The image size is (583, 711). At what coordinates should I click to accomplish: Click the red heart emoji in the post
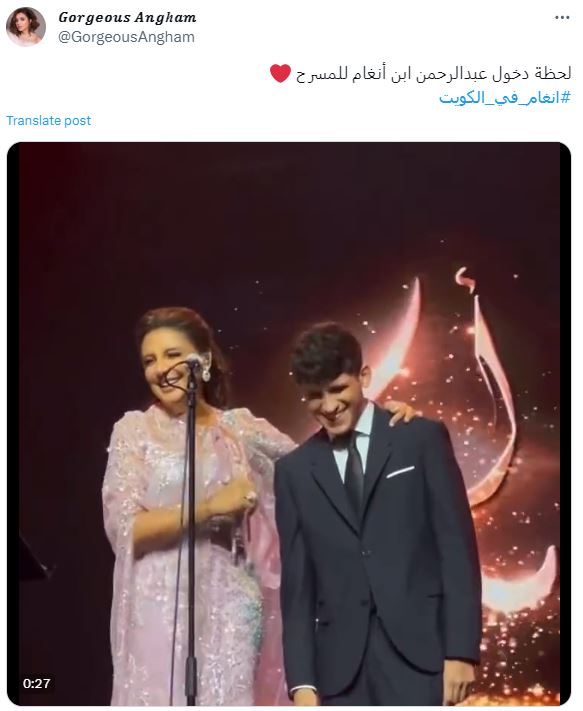[280, 73]
